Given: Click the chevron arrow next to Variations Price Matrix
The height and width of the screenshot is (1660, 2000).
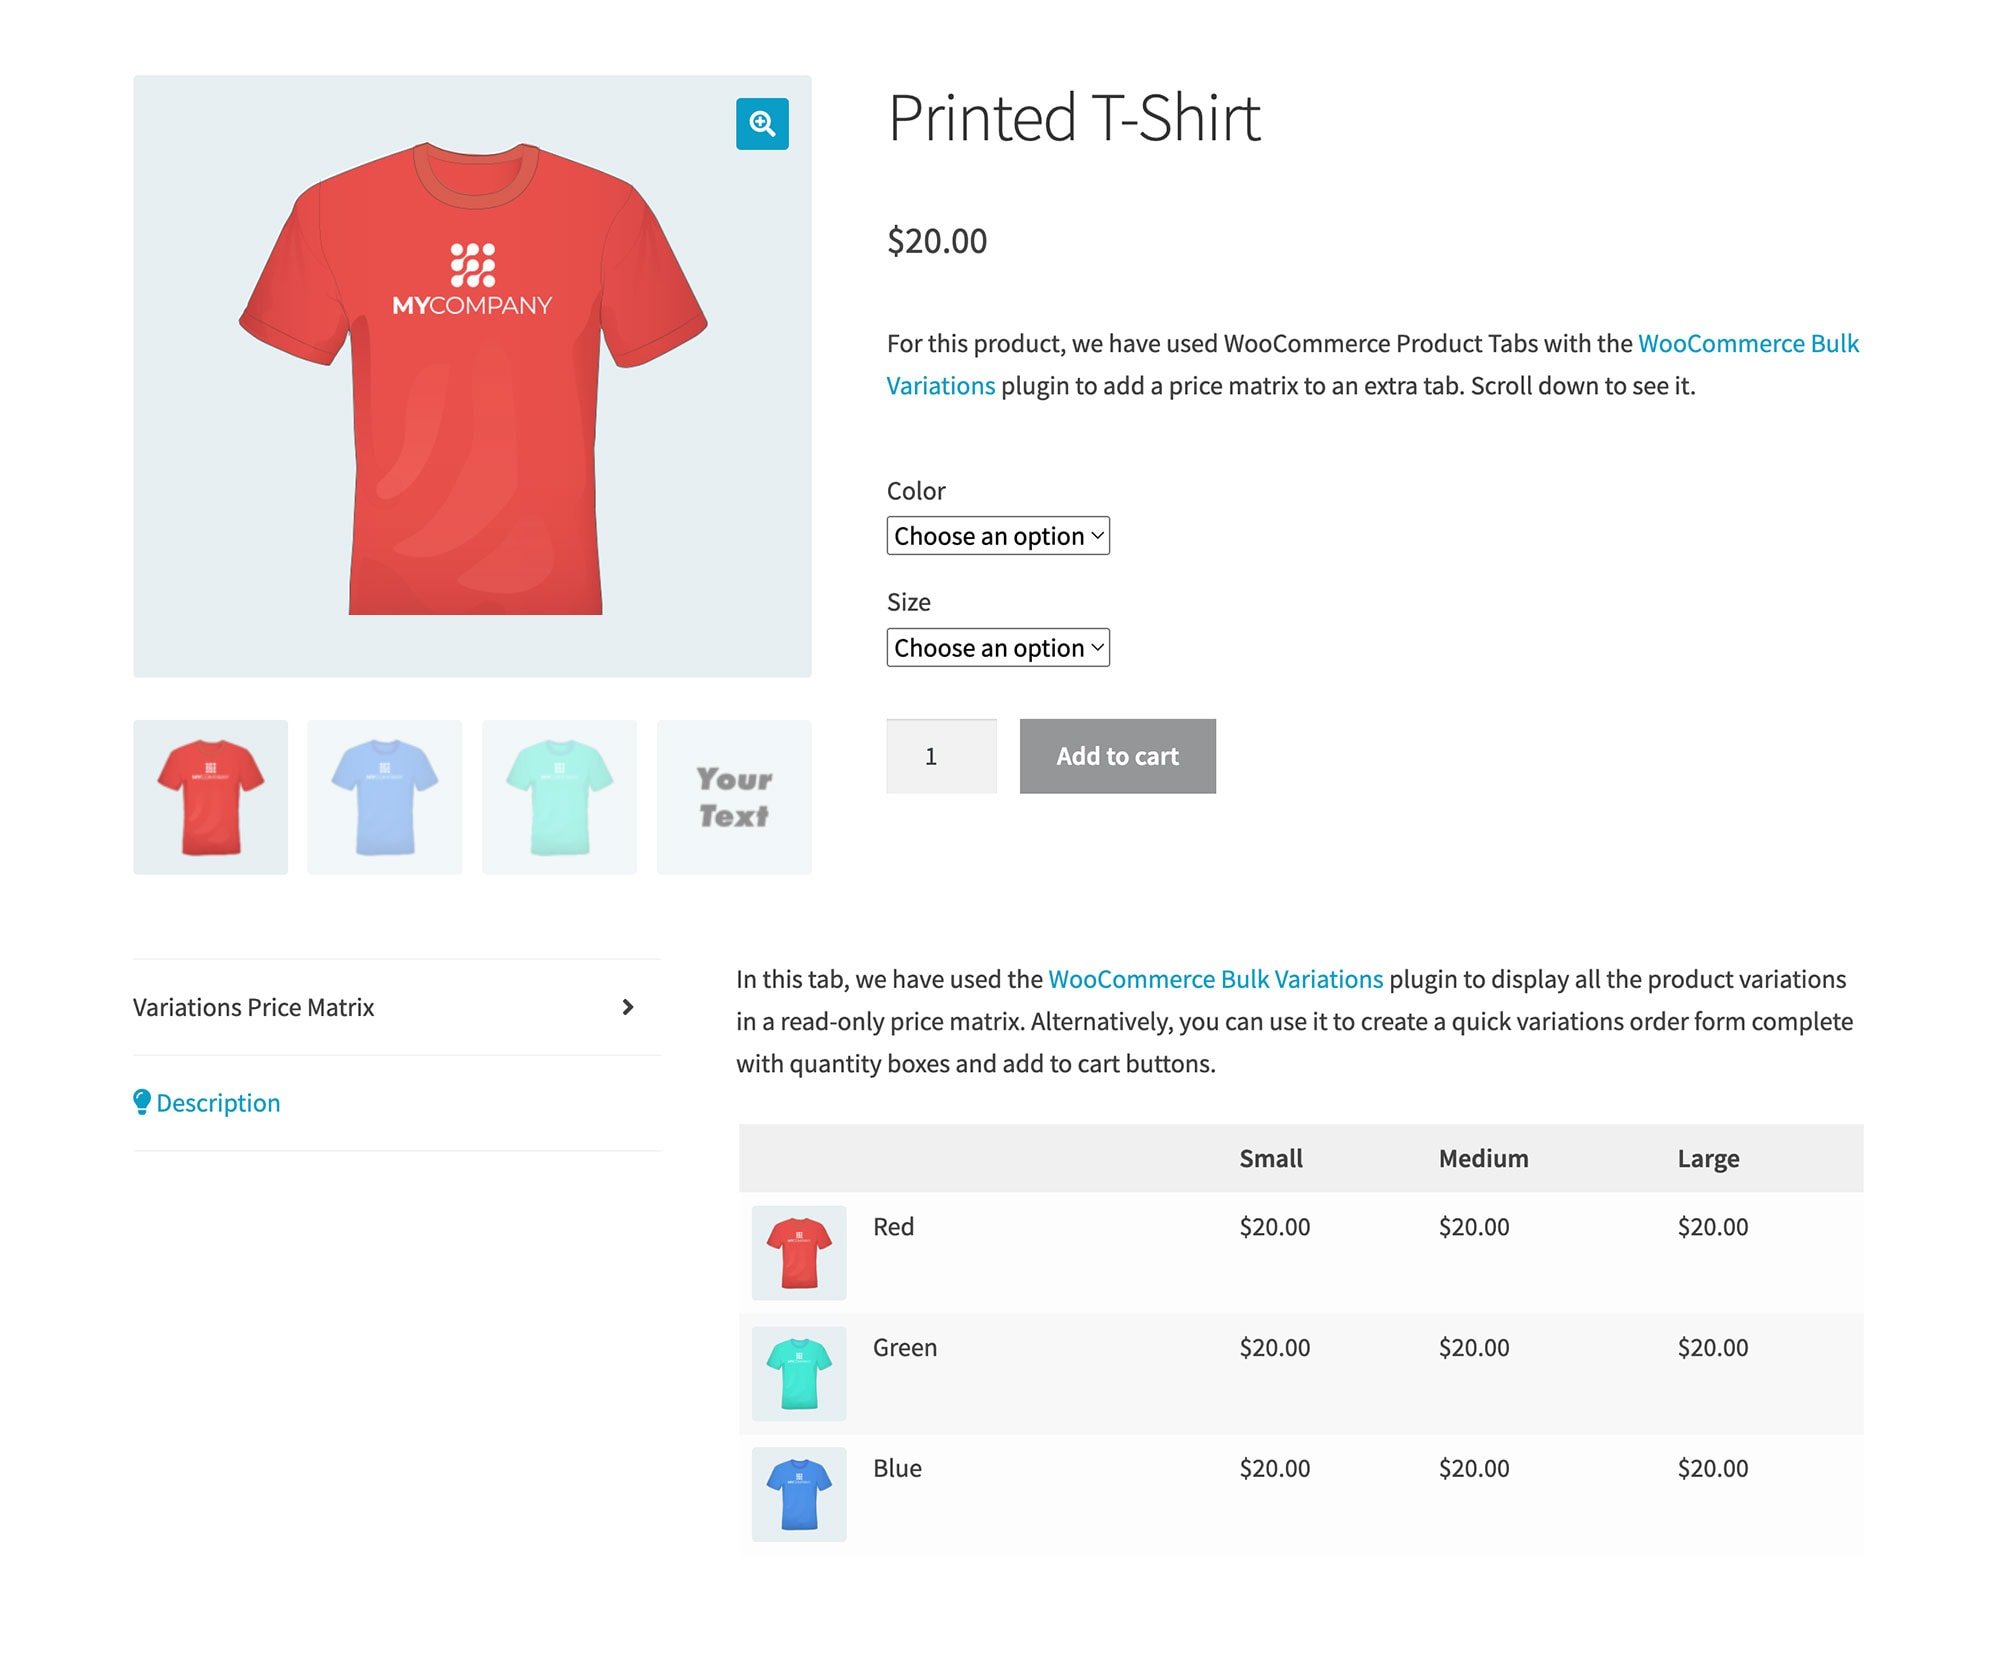Looking at the screenshot, I should [x=627, y=1007].
